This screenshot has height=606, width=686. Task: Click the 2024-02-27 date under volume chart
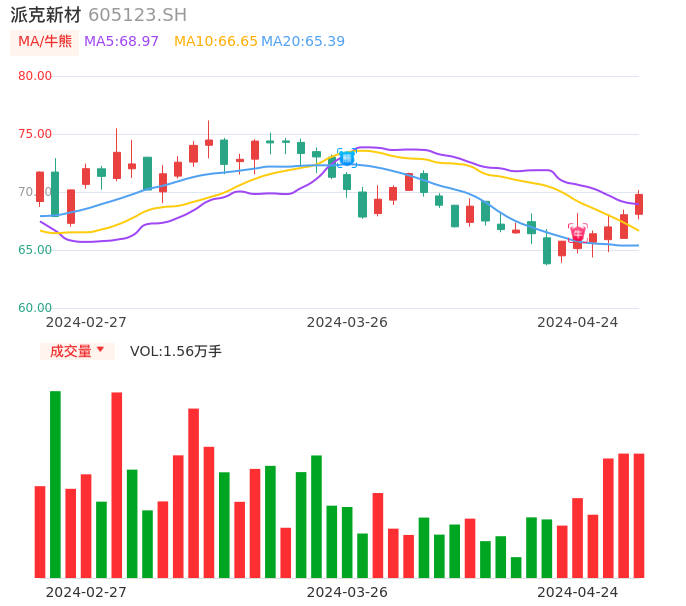[86, 592]
